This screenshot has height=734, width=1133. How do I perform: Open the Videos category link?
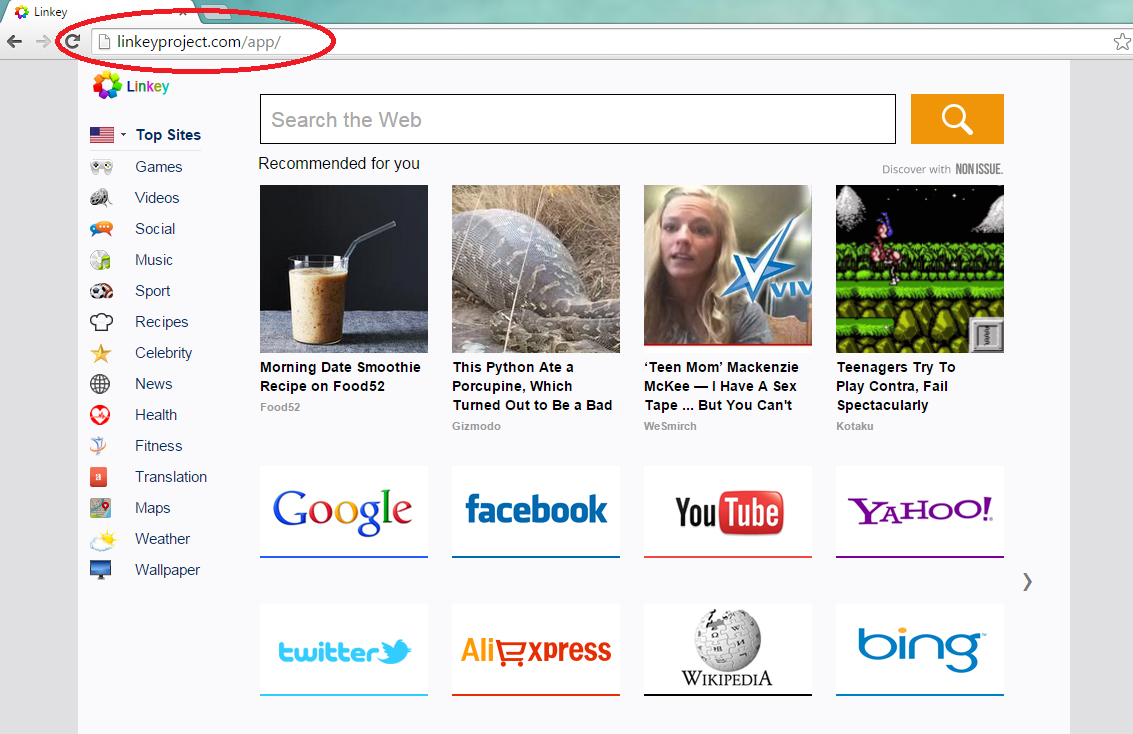pos(157,198)
